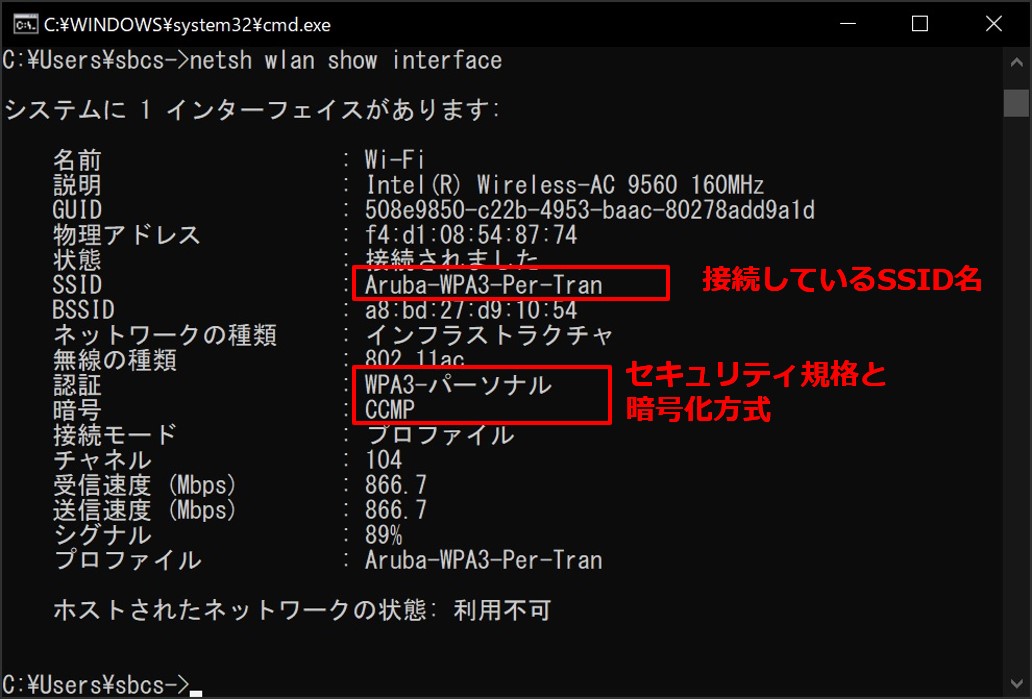Click the label チャネル

[103, 460]
